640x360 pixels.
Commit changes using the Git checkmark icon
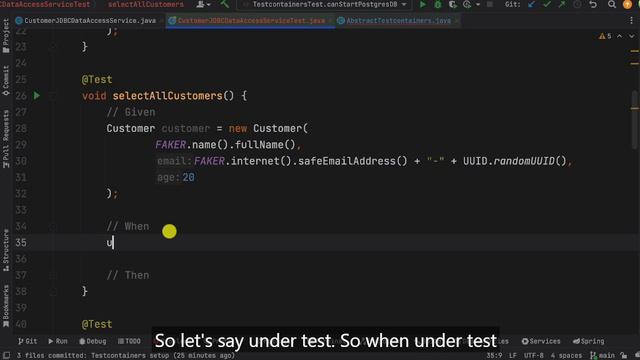tap(547, 4)
